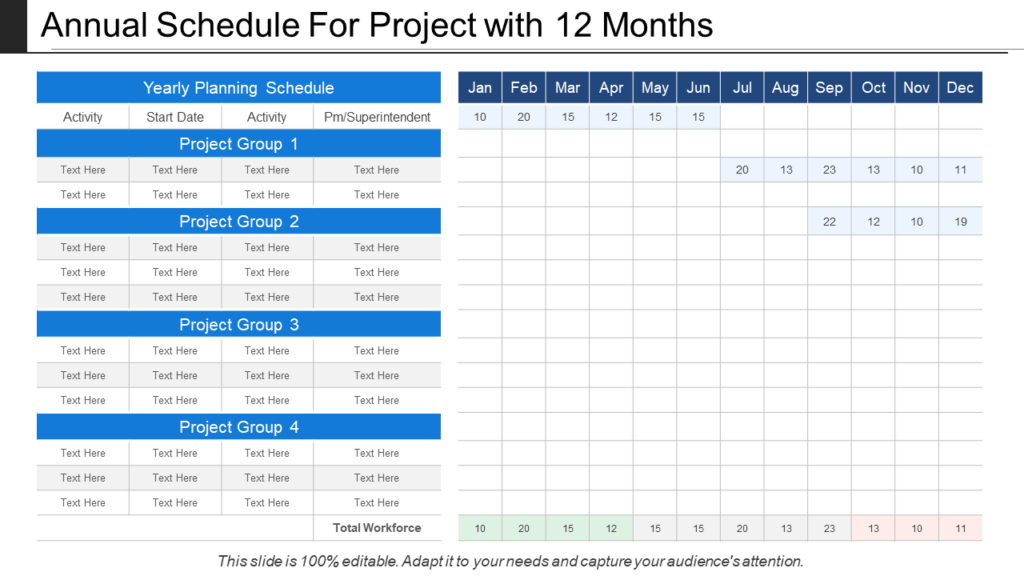The height and width of the screenshot is (576, 1024).
Task: Click the Start Date column header
Action: point(175,117)
